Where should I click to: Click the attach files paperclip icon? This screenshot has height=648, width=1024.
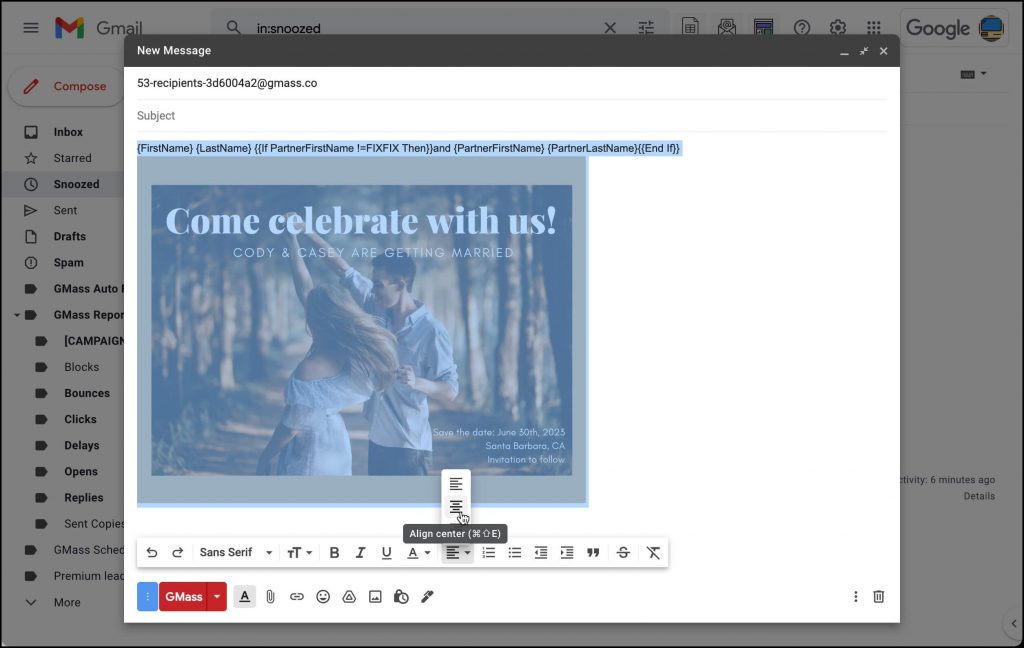coord(270,596)
